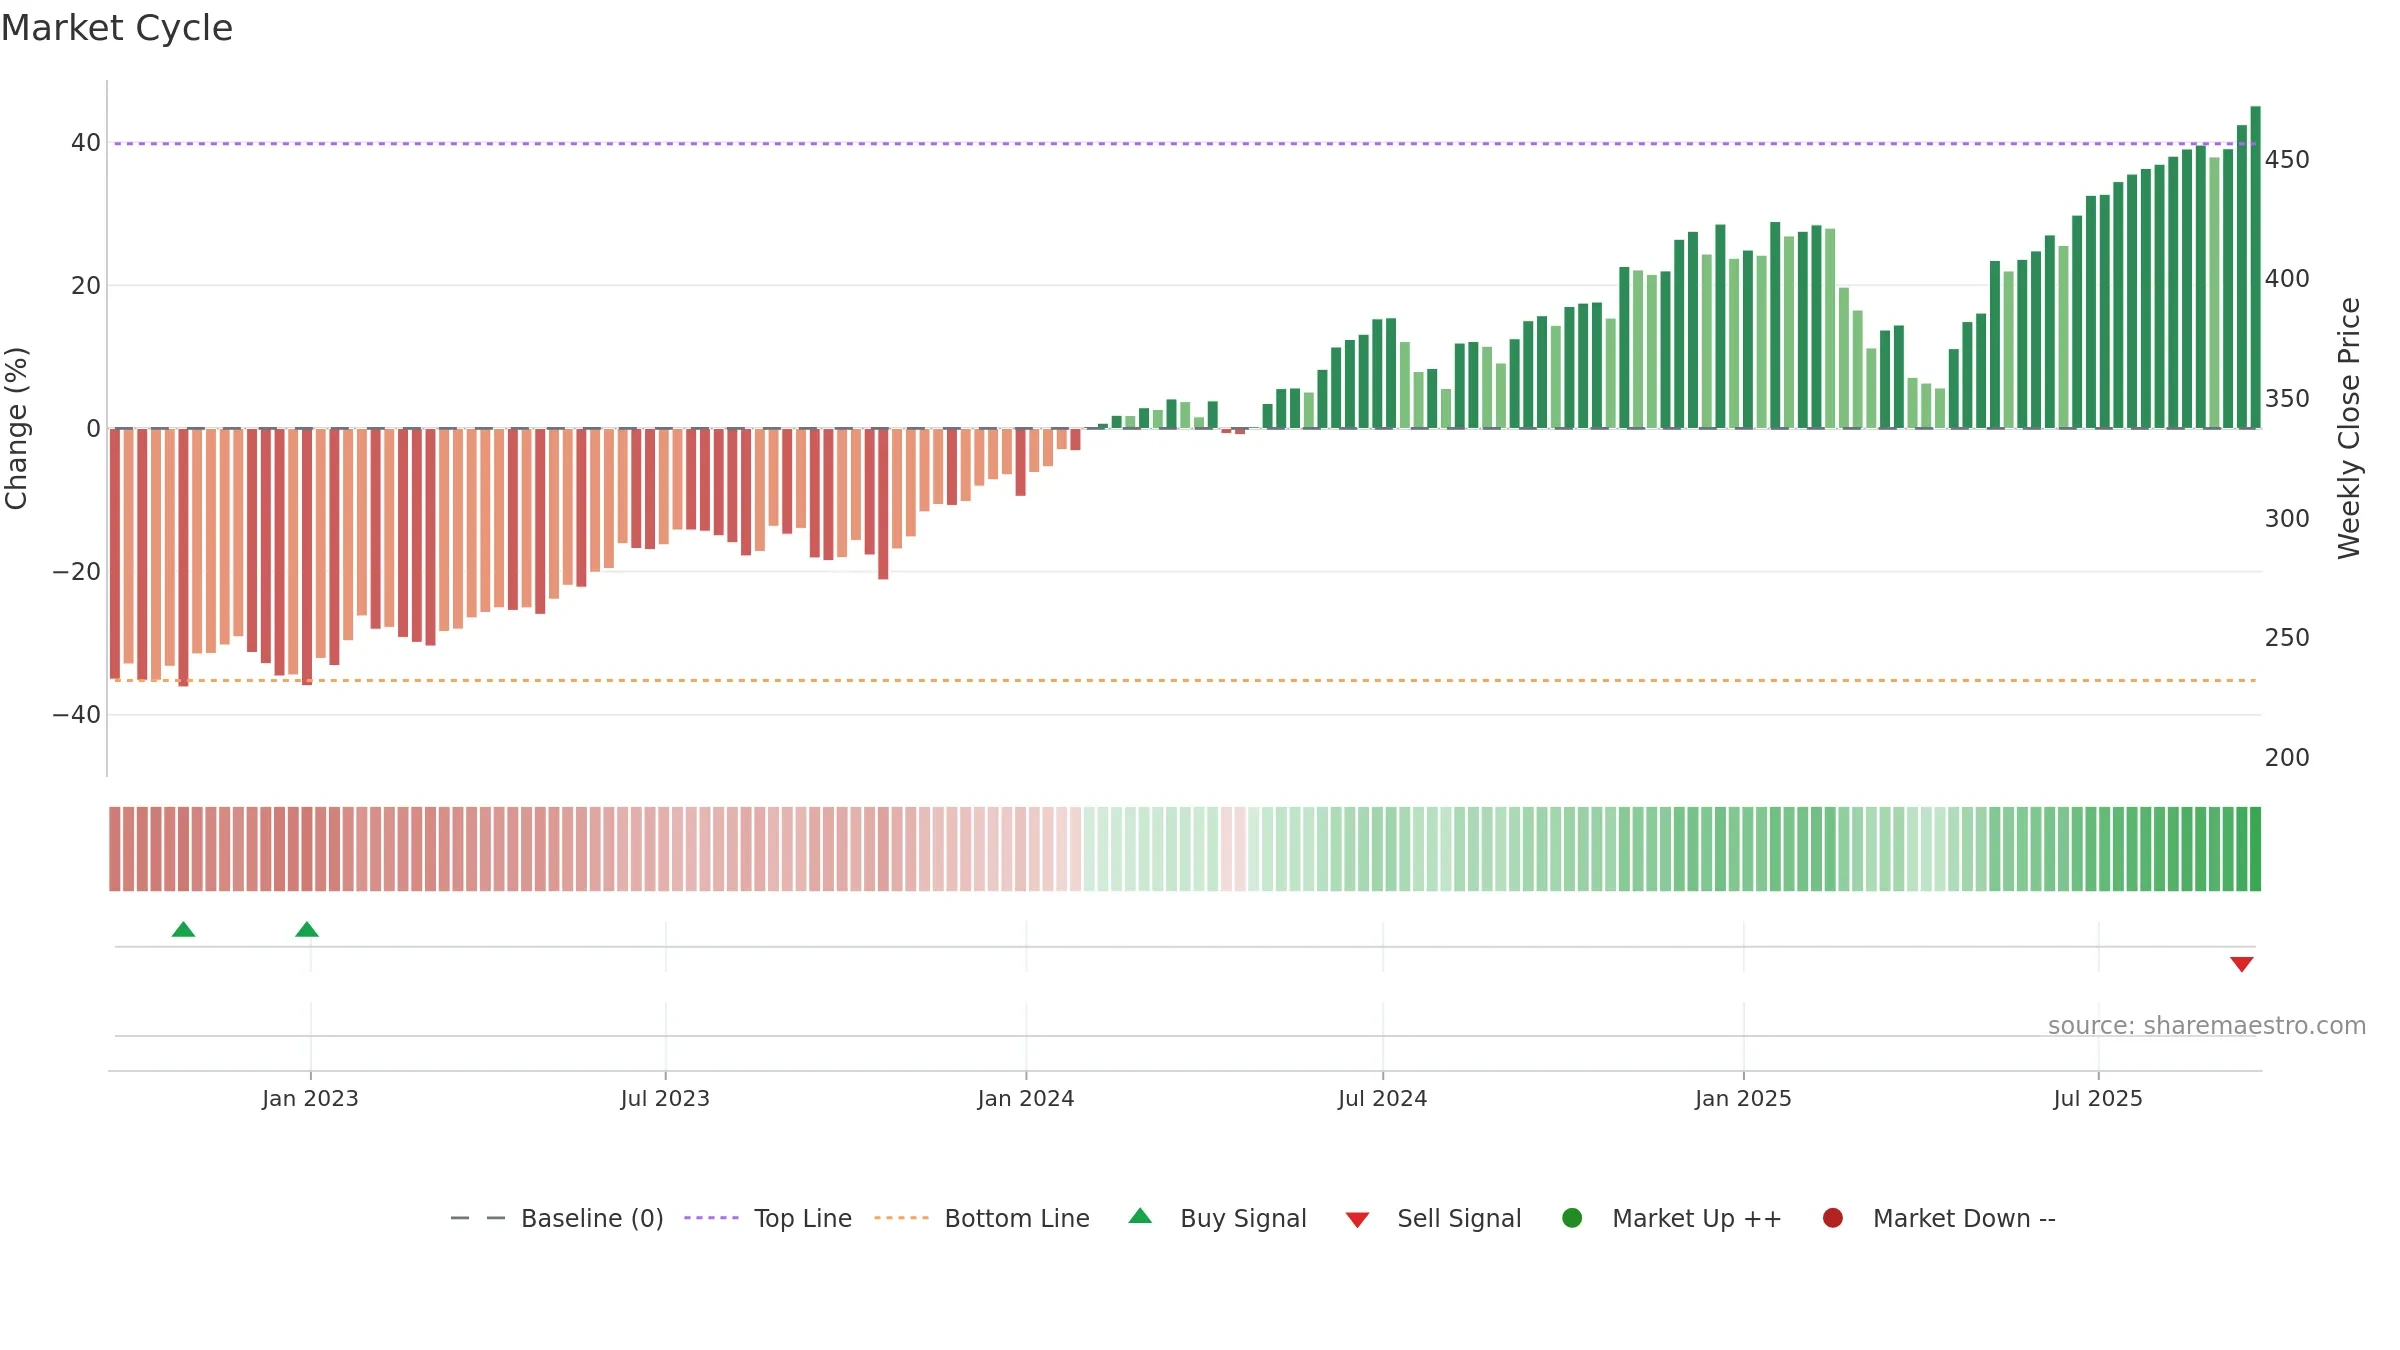Click the Sell Signal legend triangle icon

(x=1357, y=1220)
